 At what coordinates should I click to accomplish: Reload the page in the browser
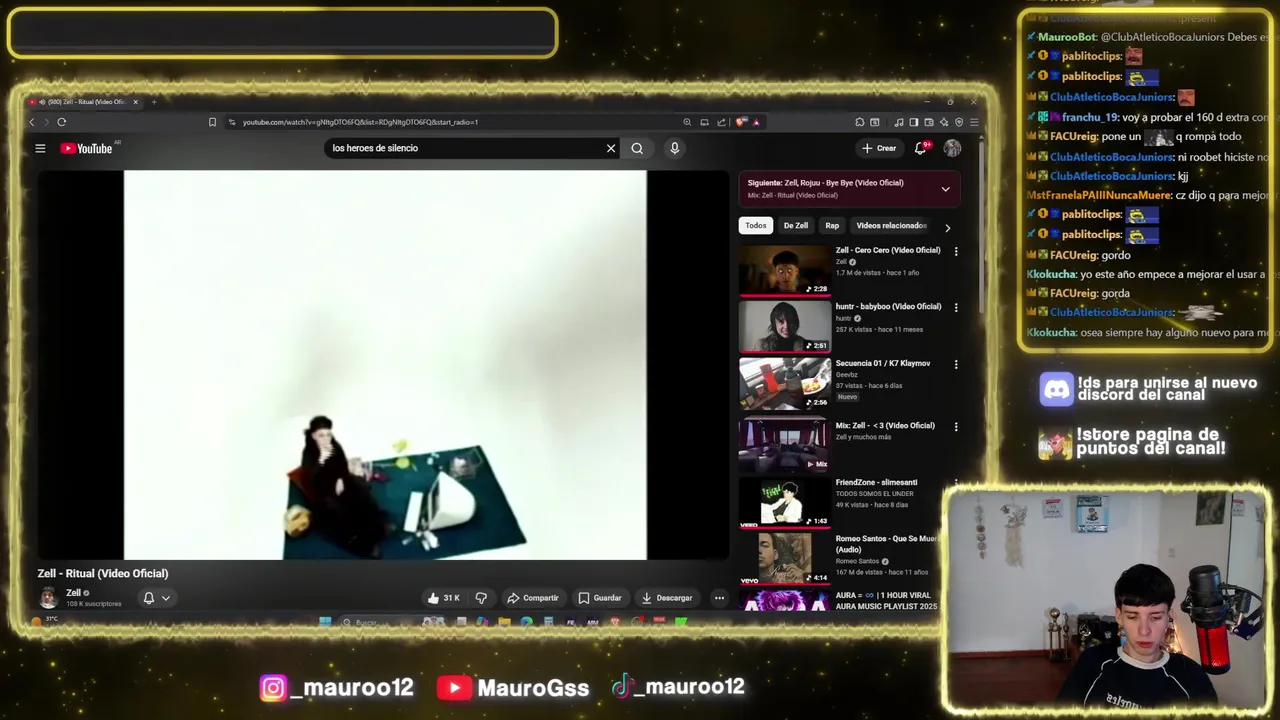coord(61,122)
